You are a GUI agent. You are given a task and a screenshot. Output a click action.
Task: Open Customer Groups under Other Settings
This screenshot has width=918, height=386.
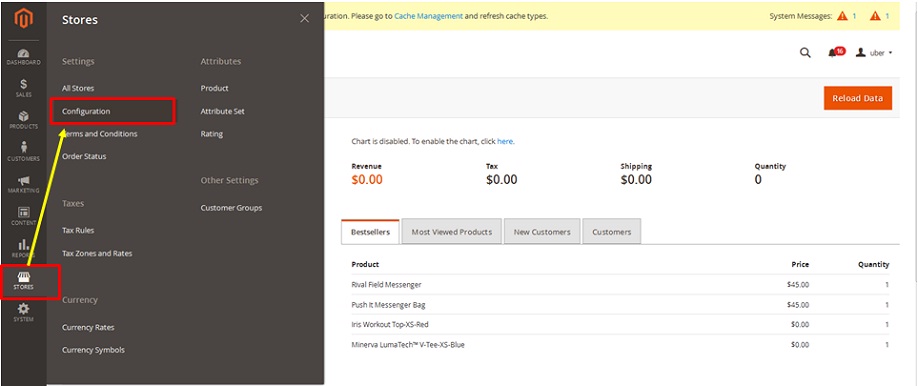tap(231, 207)
